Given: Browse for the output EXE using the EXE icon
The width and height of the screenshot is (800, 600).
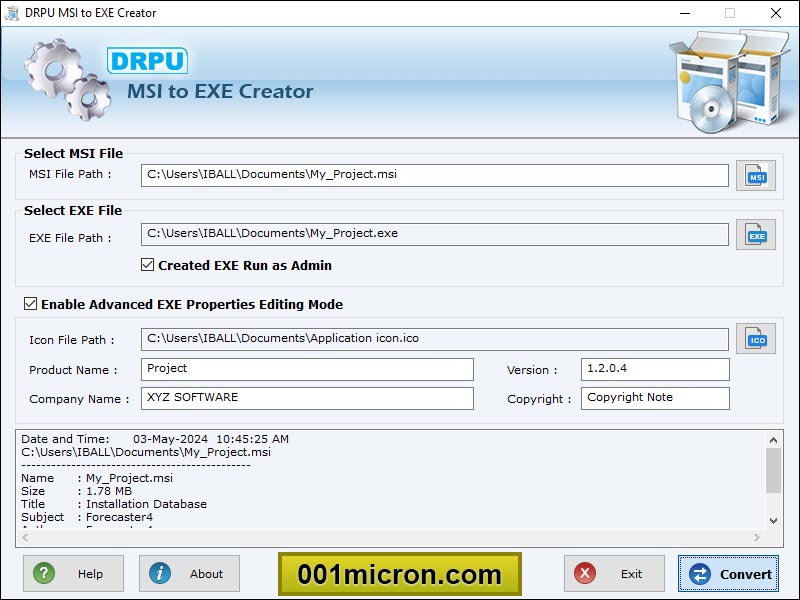Looking at the screenshot, I should [x=756, y=233].
